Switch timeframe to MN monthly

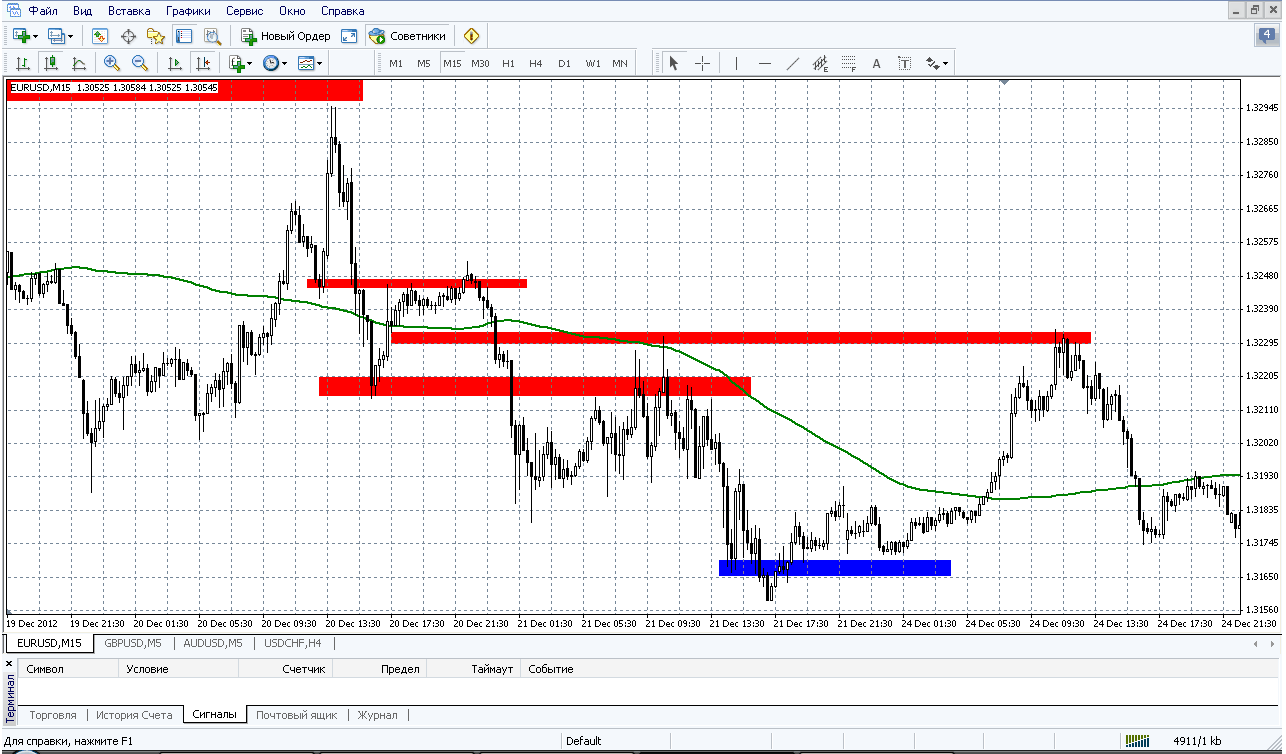pyautogui.click(x=620, y=63)
